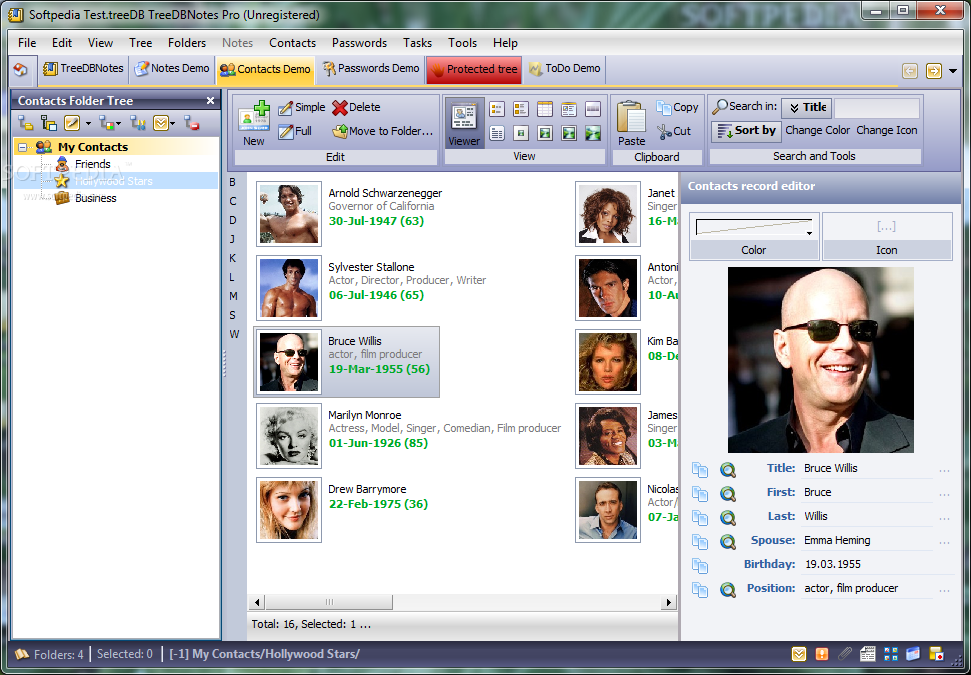The height and width of the screenshot is (675, 971).
Task: Click Change Color
Action: pyautogui.click(x=817, y=131)
